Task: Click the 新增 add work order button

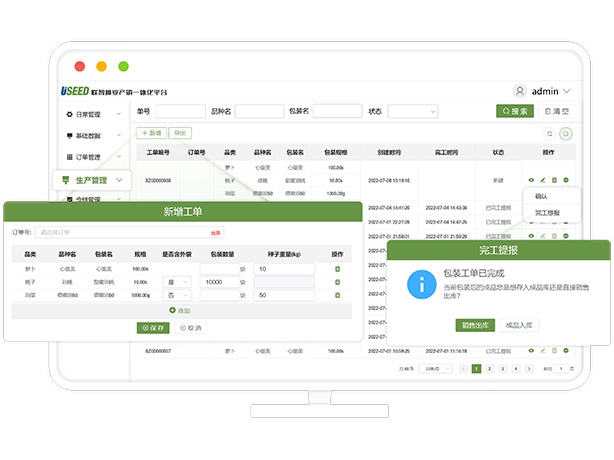Action: [152, 132]
